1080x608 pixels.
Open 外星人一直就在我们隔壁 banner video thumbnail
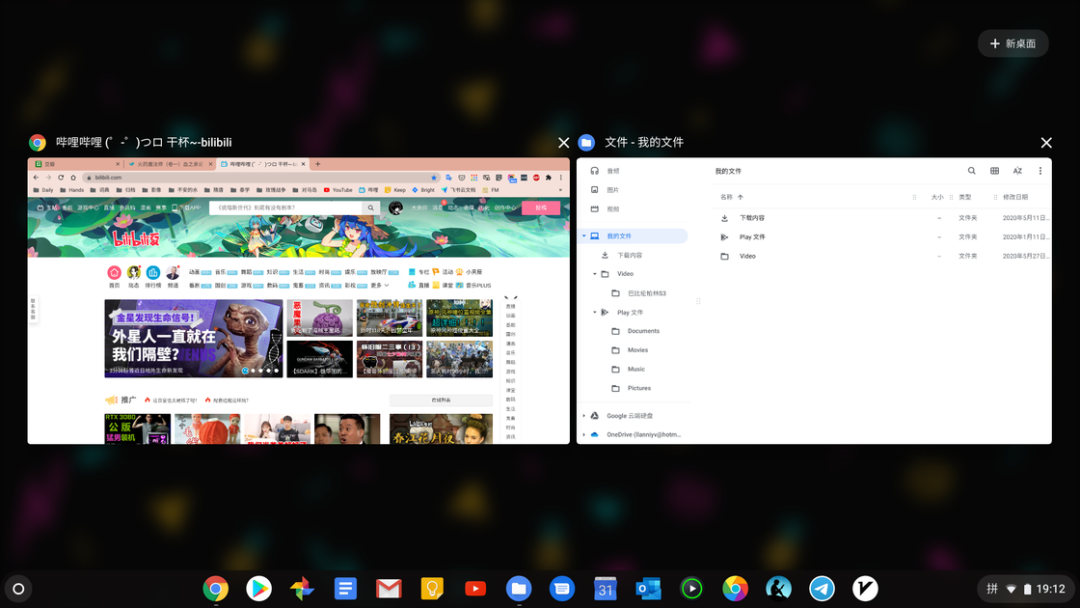[194, 338]
